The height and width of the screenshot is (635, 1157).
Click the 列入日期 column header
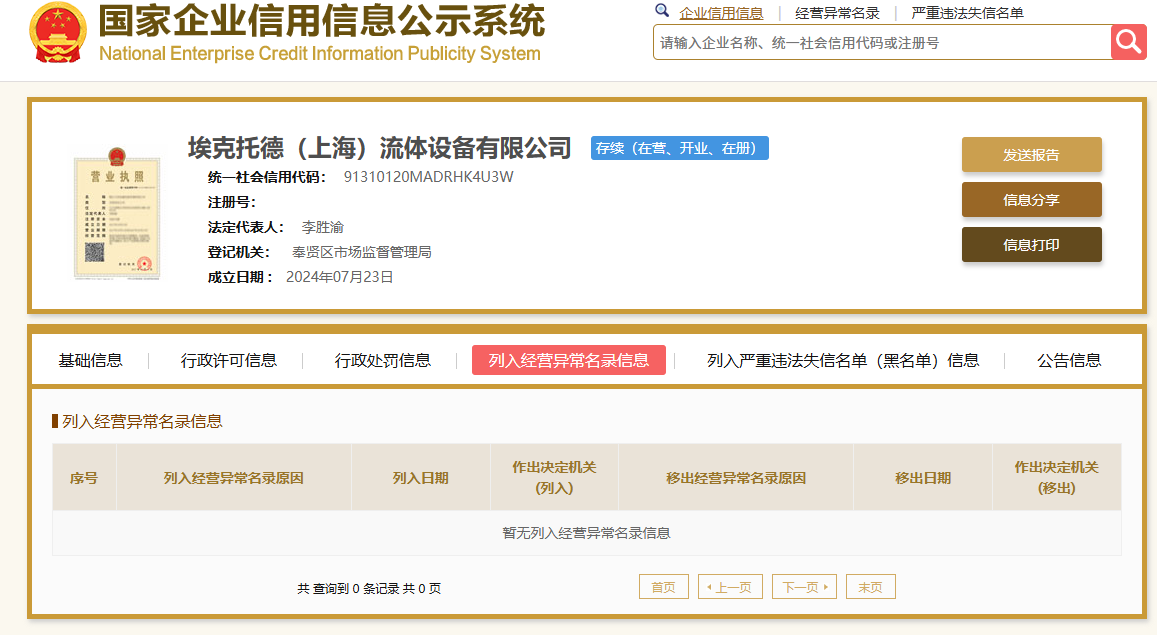[421, 478]
